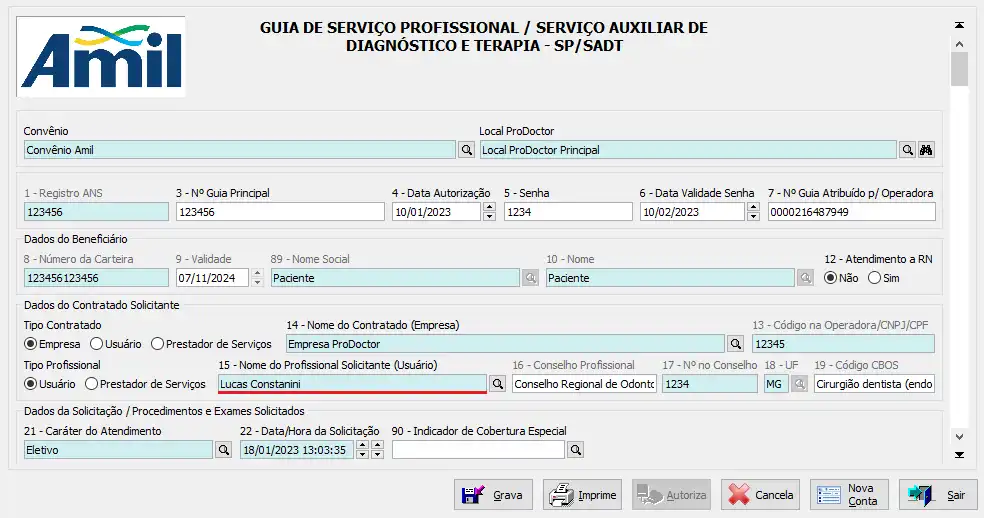This screenshot has width=984, height=518.
Task: Click the Código na Operadora/CNPJ/CPF field
Action: click(x=843, y=344)
